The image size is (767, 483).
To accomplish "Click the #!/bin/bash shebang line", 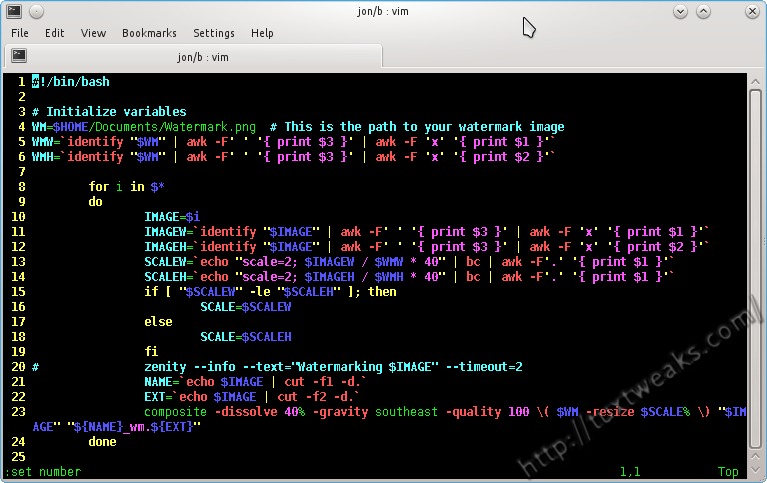I will (71, 82).
